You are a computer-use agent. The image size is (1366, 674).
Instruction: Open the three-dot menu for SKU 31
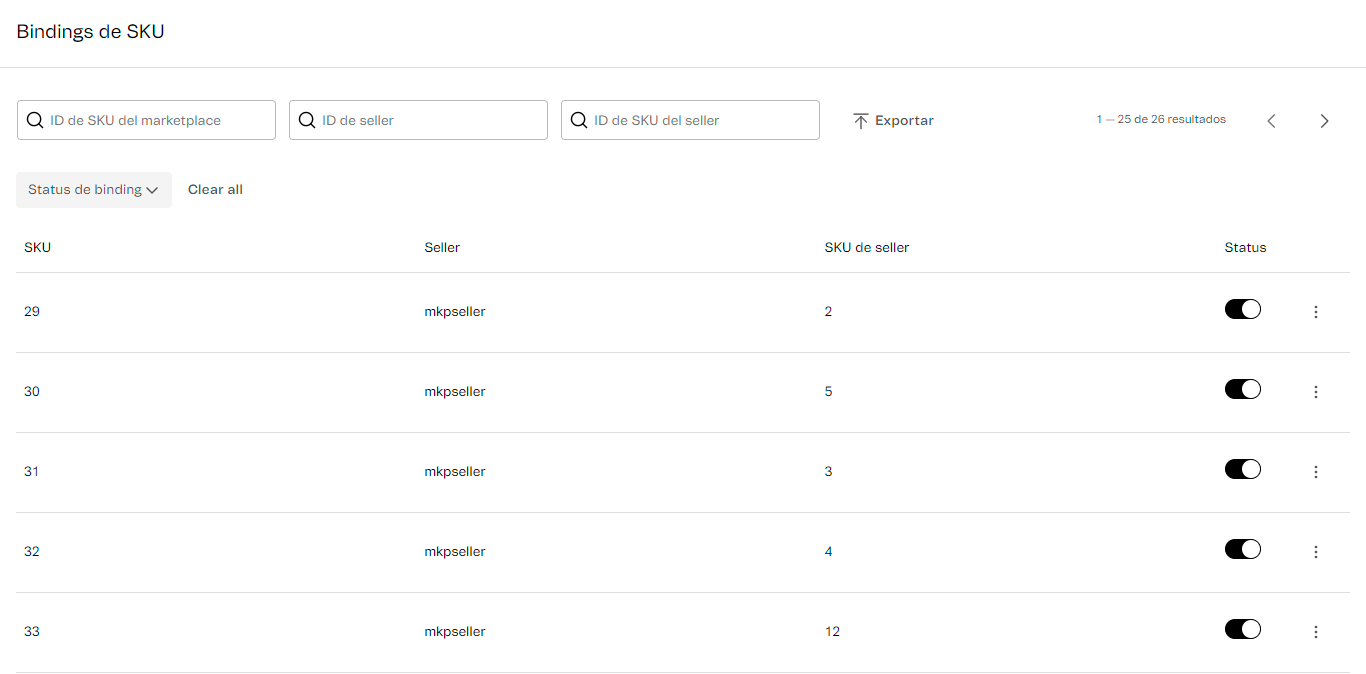[1315, 472]
